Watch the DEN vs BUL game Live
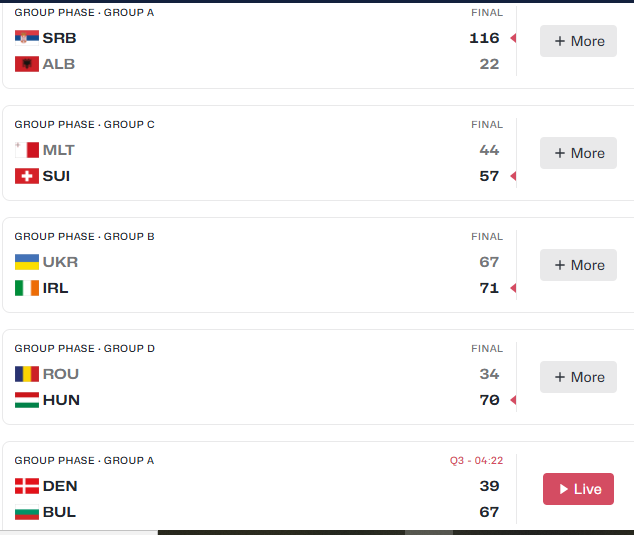The height and width of the screenshot is (535, 634). 578,489
